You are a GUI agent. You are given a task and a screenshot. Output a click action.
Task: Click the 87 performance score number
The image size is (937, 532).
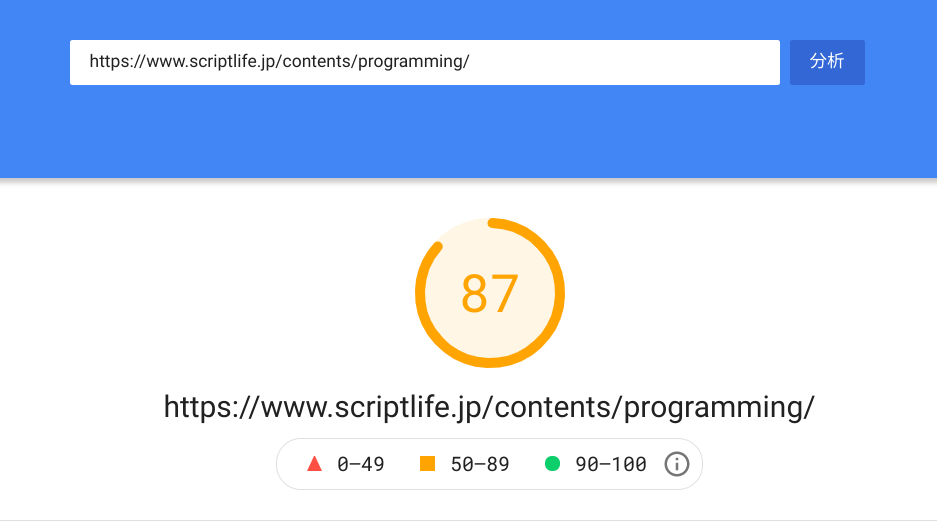[490, 294]
